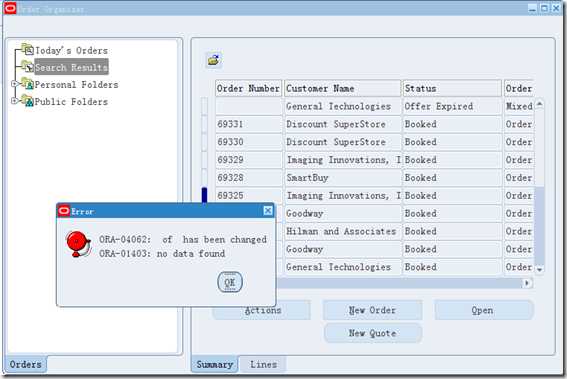Select the Today's Orders folder icon
The image size is (567, 379).
tap(27, 49)
